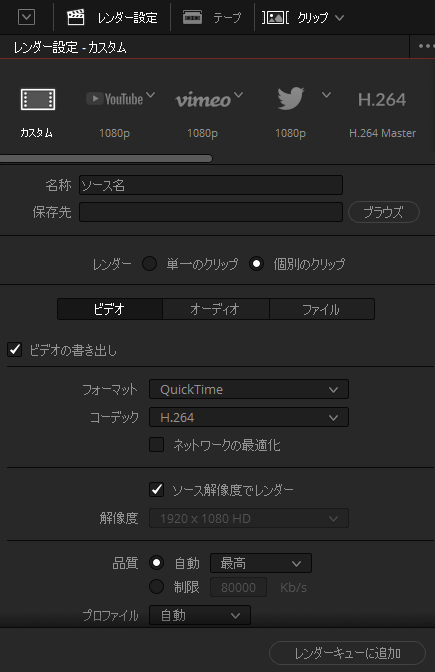Open the 最高 quality dropdown
The image size is (435, 672).
(x=261, y=563)
